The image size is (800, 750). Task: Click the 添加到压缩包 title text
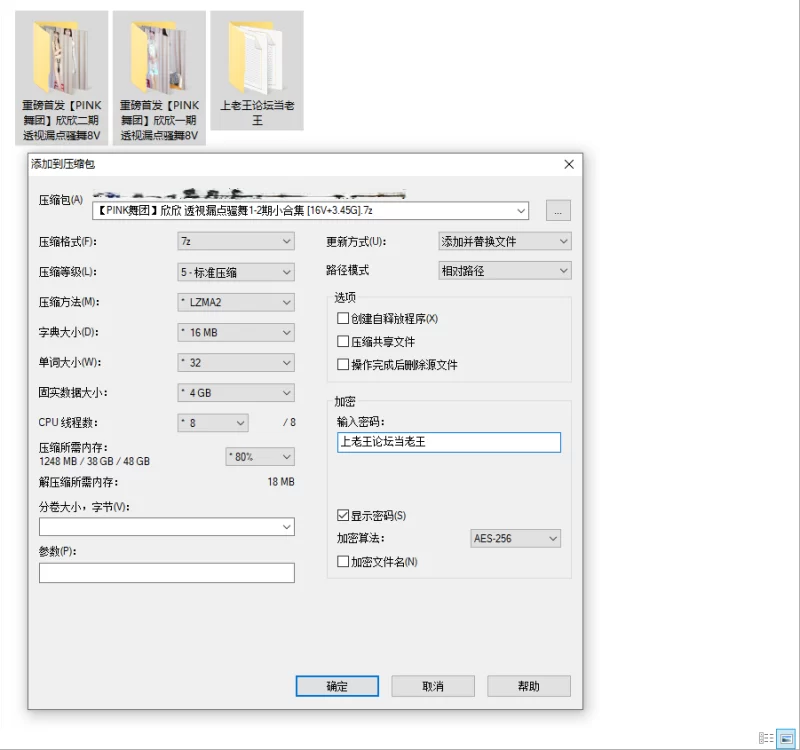(63, 164)
